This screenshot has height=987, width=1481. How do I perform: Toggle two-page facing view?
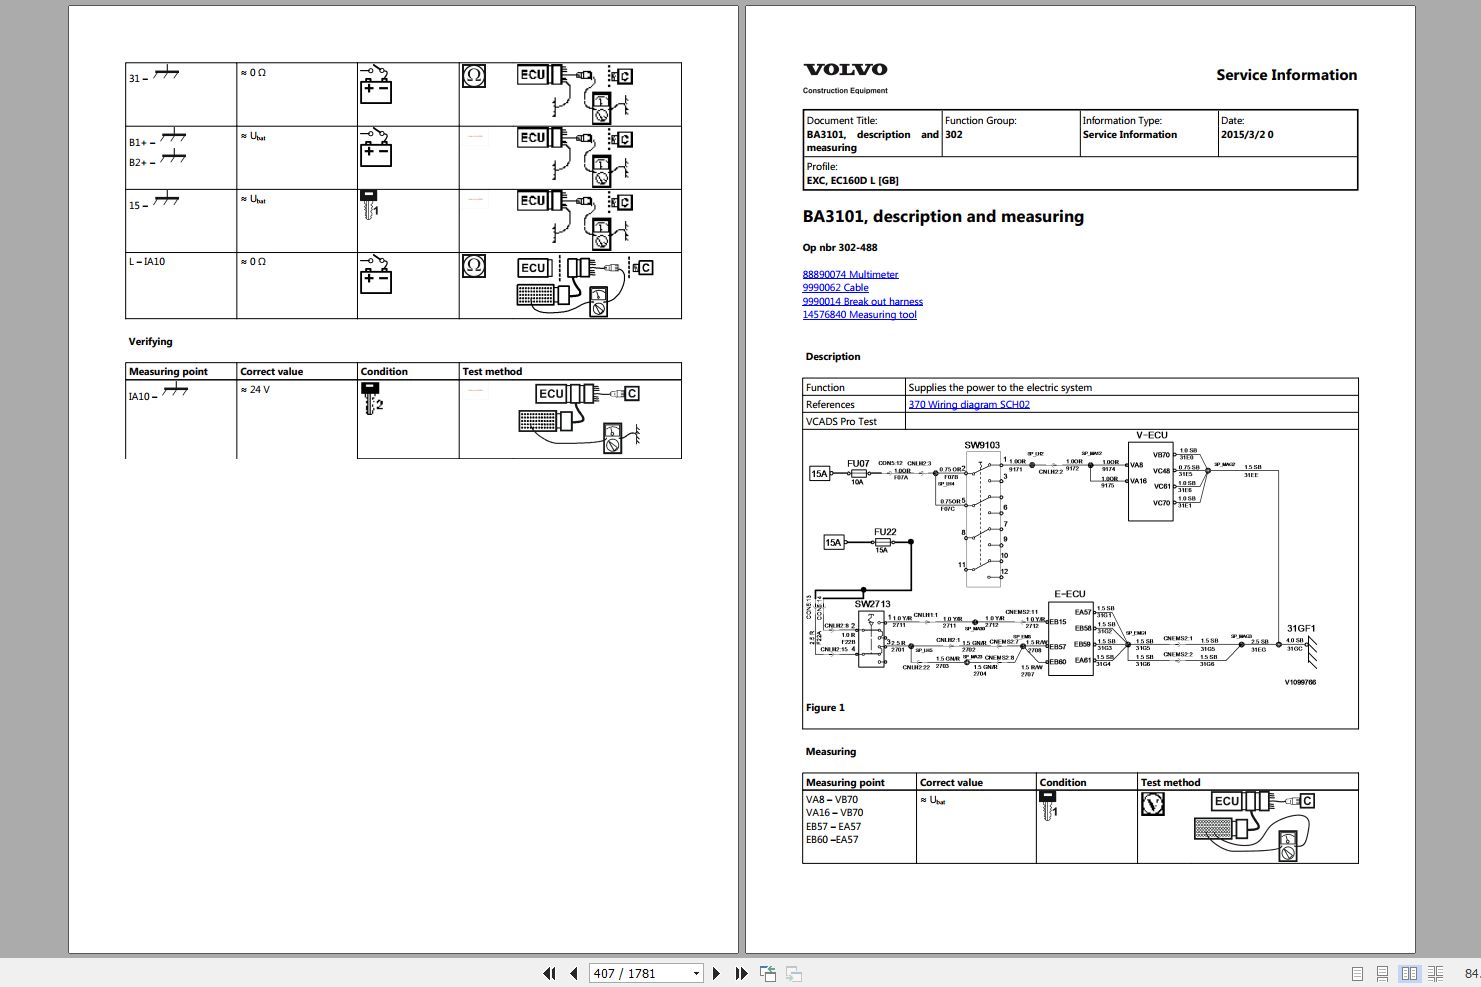(x=1409, y=973)
